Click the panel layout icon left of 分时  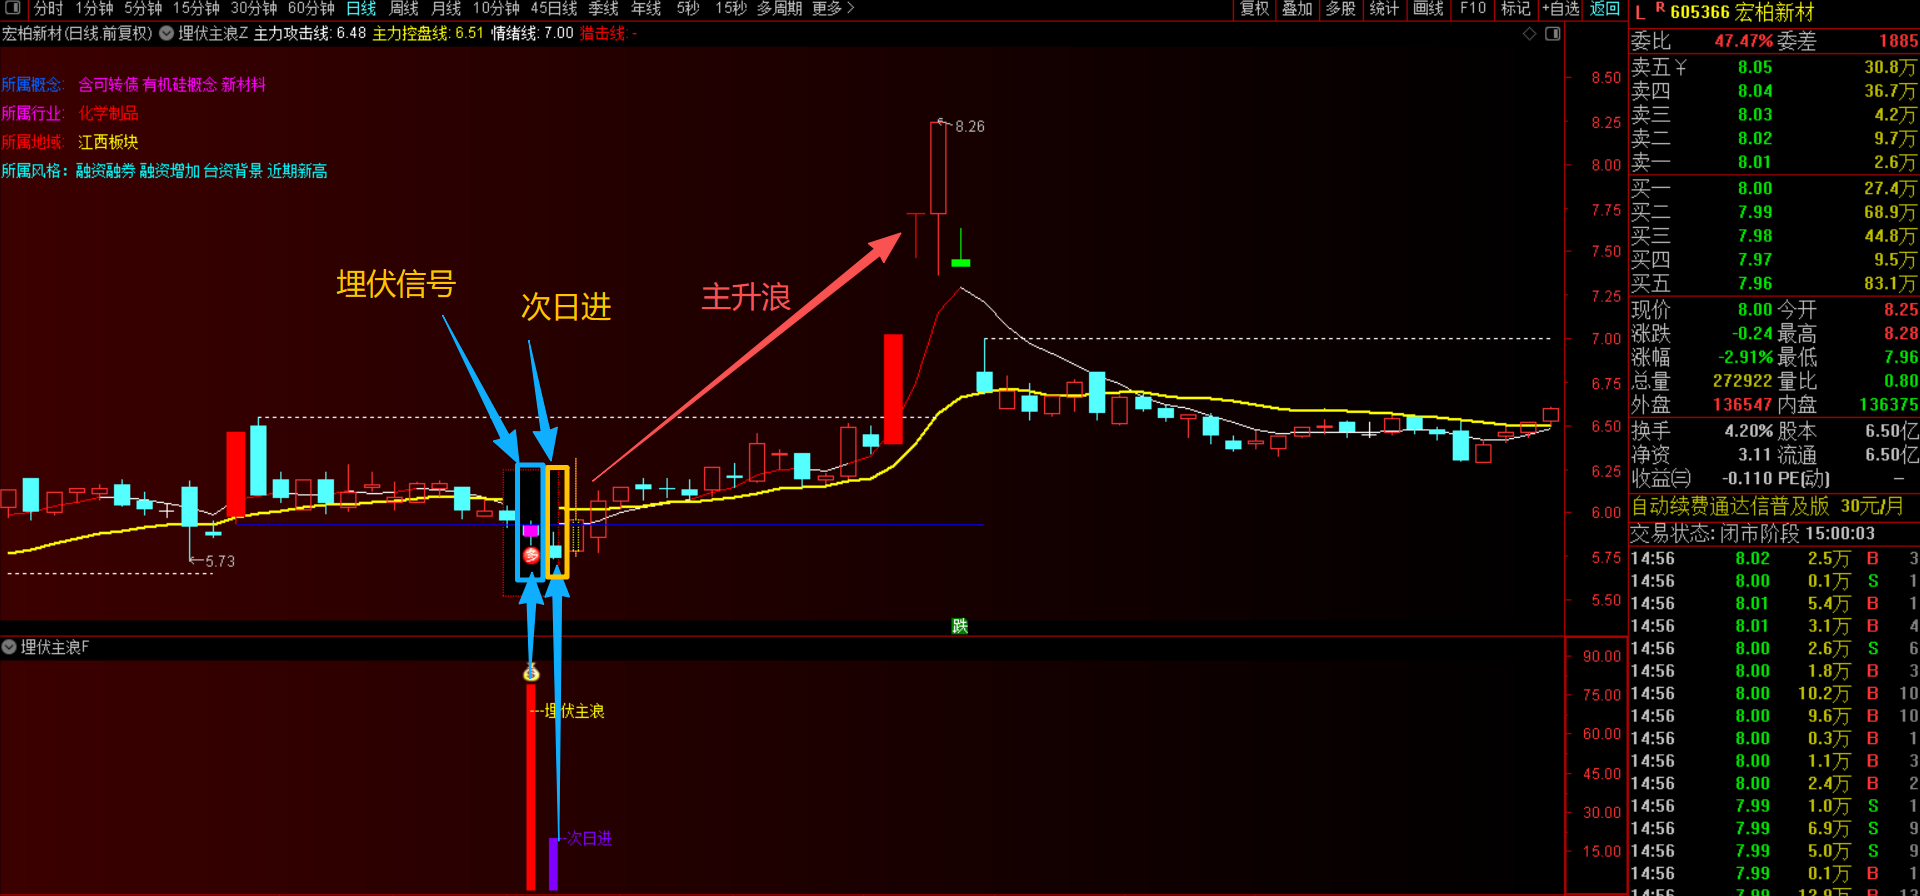(13, 8)
